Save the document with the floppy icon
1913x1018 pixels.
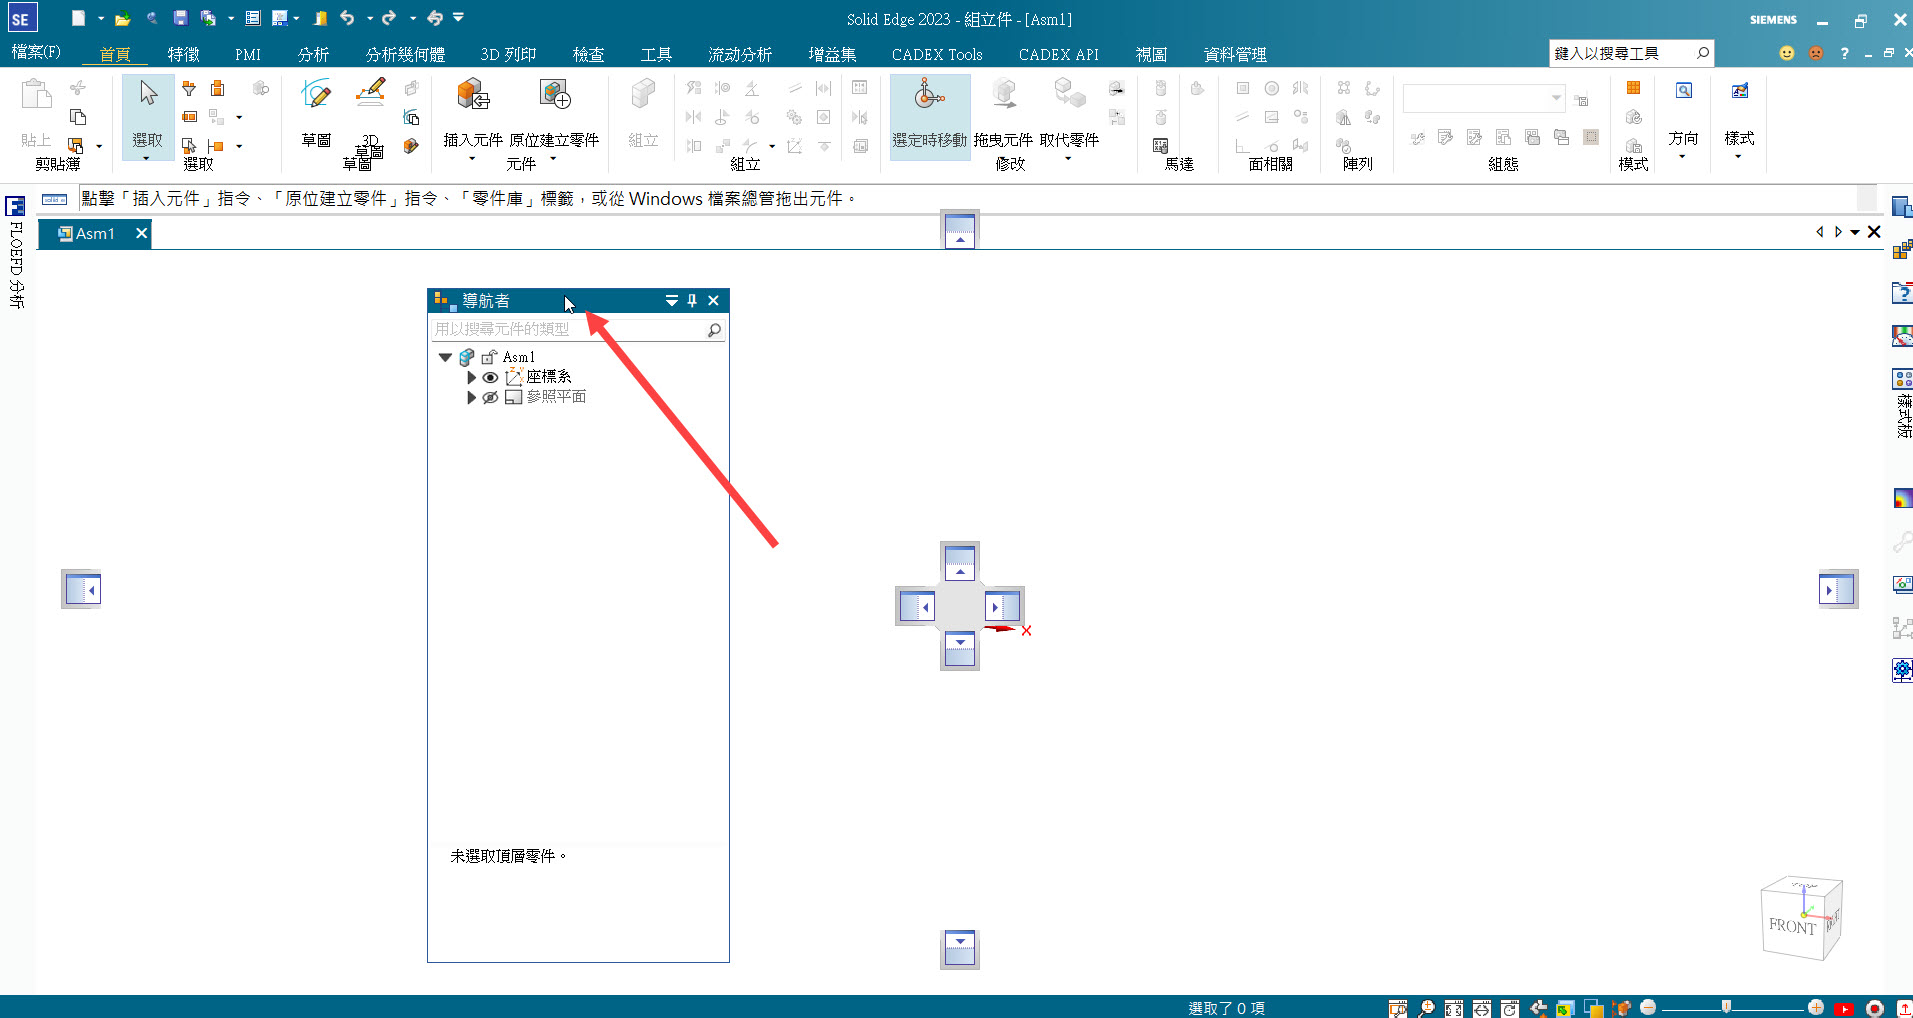pos(180,18)
